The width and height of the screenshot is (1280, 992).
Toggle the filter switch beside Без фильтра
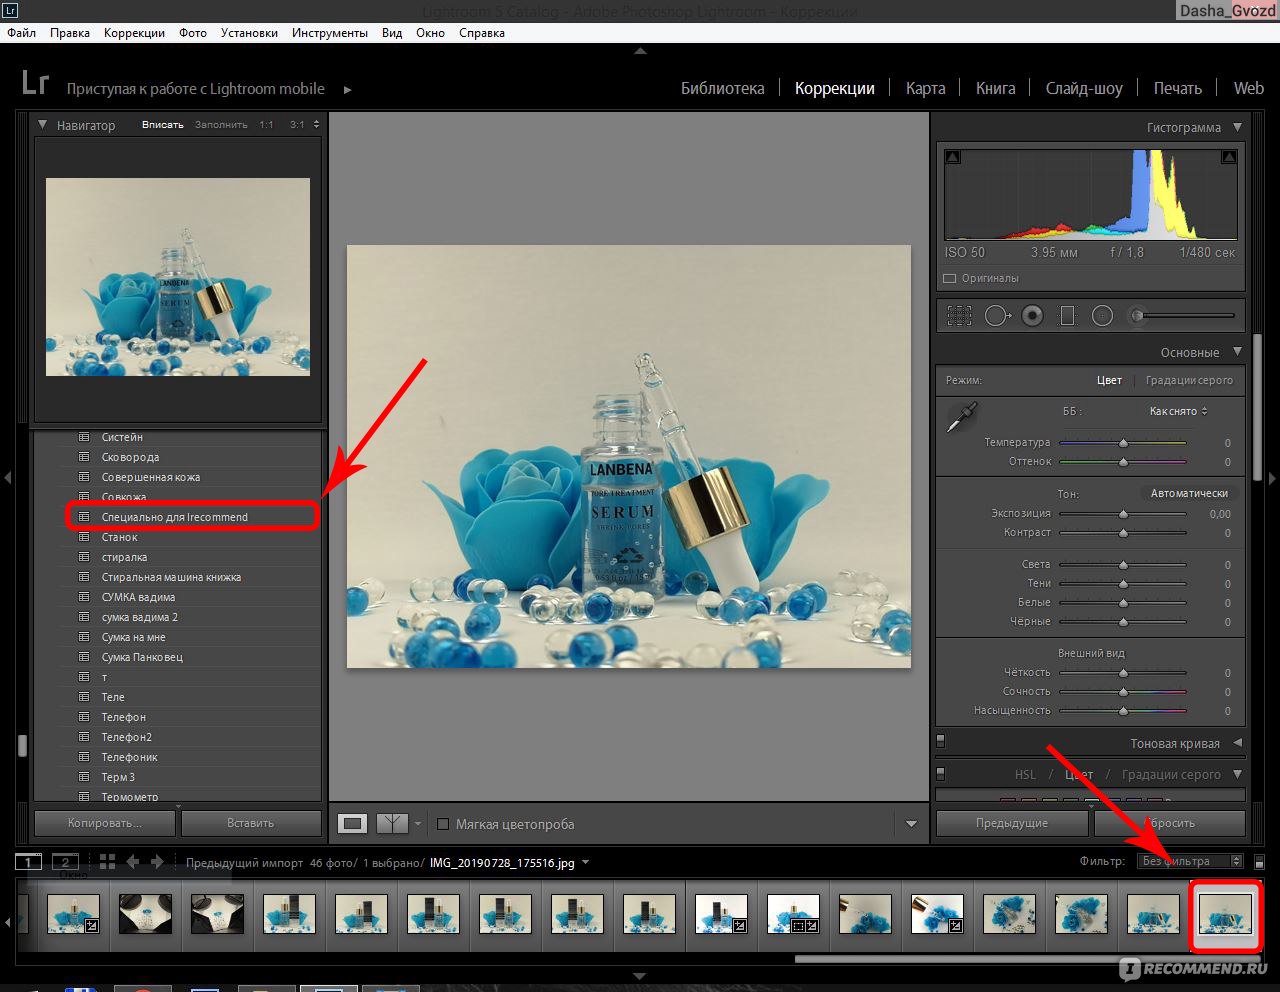(1259, 862)
